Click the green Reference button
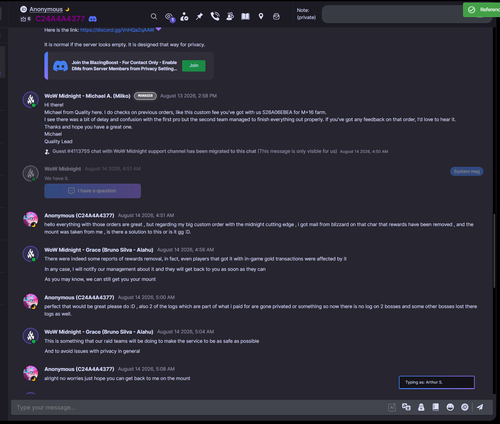500x424 pixels. 481,10
